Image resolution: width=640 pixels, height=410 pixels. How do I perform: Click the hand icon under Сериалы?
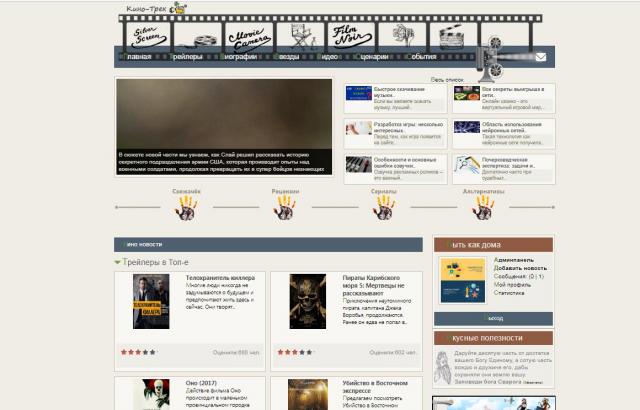pos(384,208)
